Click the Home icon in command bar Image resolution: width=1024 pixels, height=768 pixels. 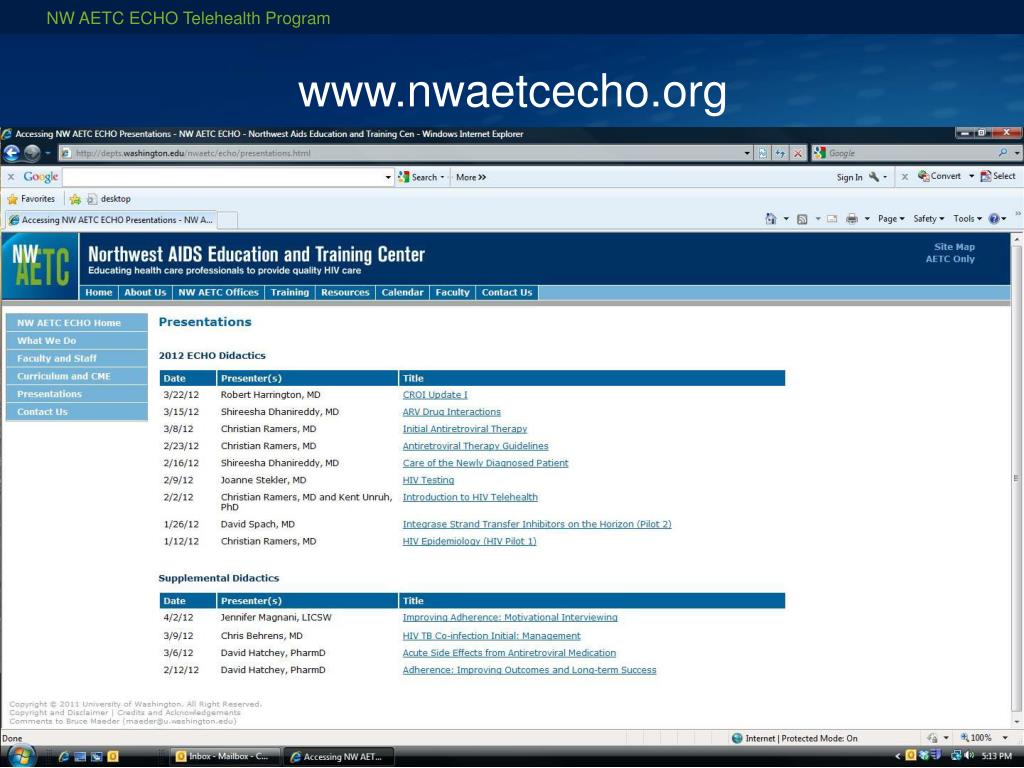[x=771, y=219]
